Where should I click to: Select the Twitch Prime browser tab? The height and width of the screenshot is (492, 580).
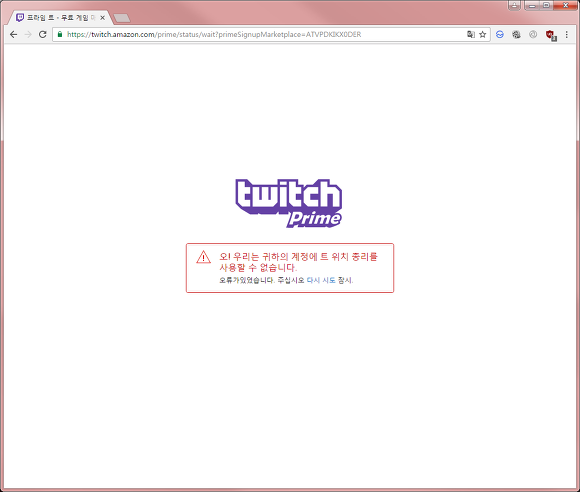(x=61, y=17)
